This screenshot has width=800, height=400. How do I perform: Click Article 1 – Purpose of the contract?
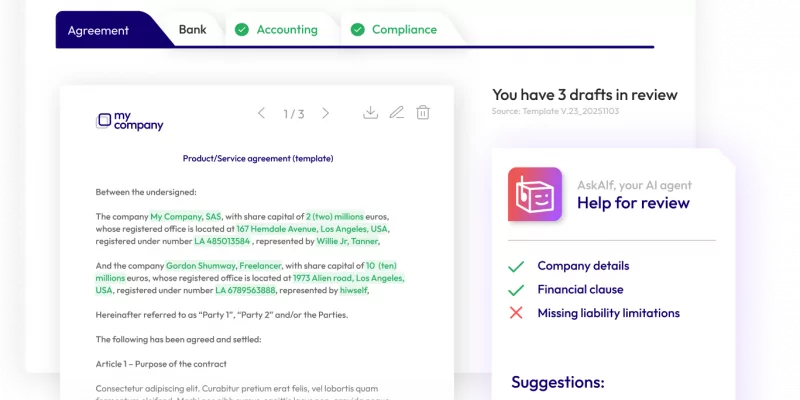point(161,364)
